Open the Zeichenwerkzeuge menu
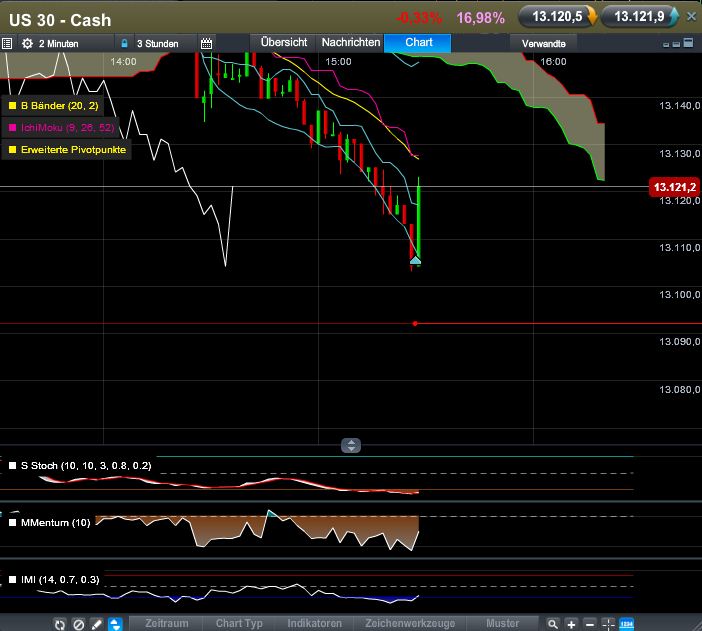Image resolution: width=702 pixels, height=631 pixels. coord(410,623)
